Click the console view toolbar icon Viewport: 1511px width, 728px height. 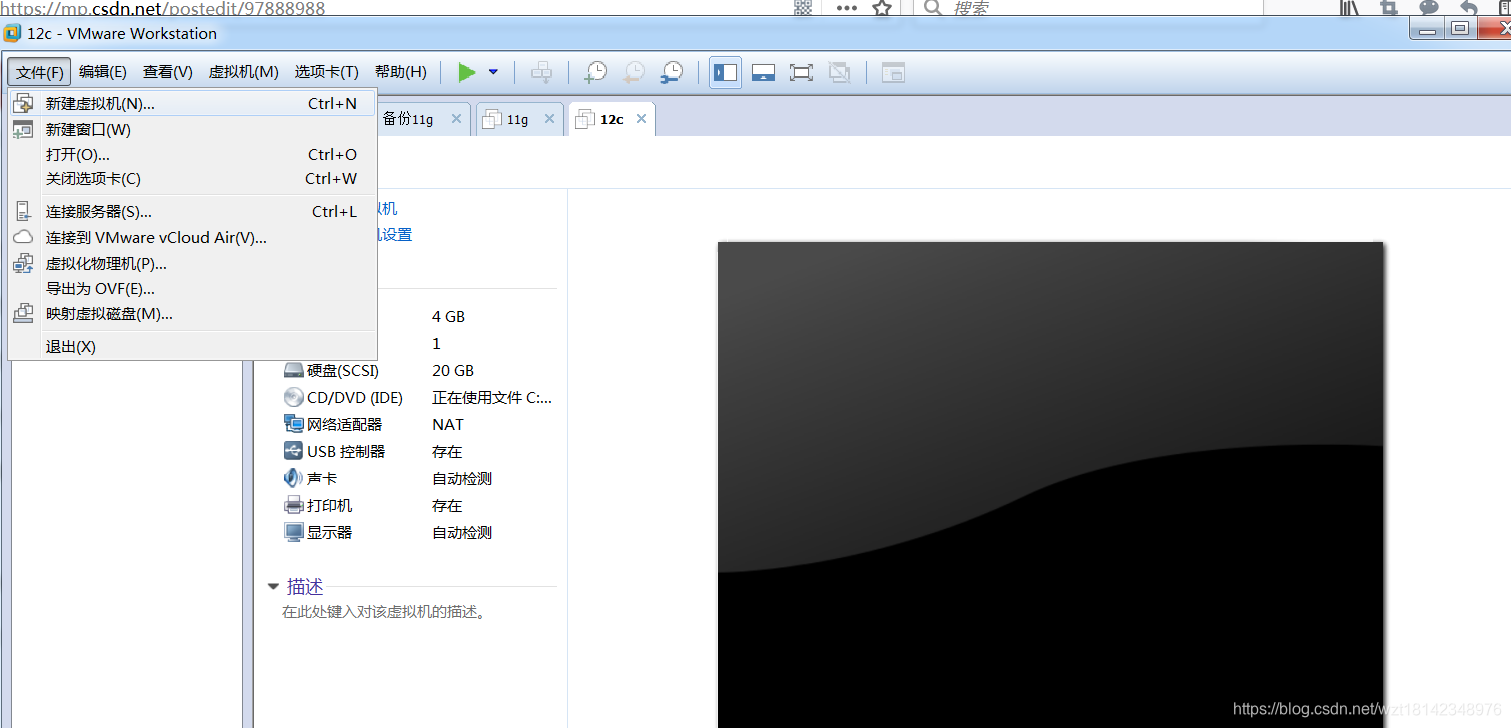coord(893,72)
